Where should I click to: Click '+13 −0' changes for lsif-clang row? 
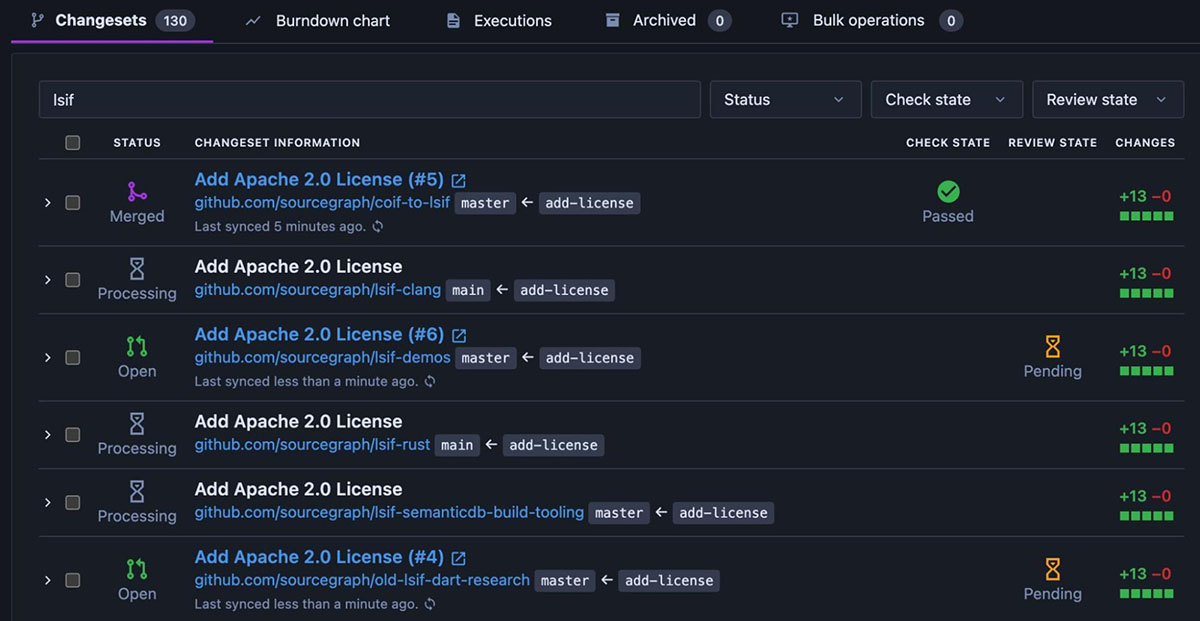point(1146,273)
